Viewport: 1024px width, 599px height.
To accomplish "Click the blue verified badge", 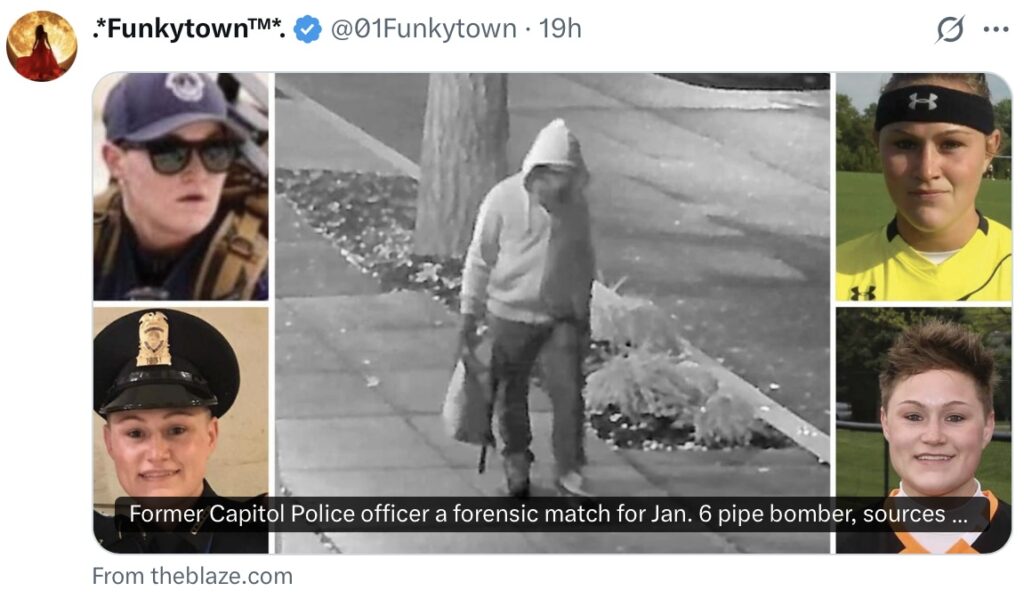I will point(307,29).
